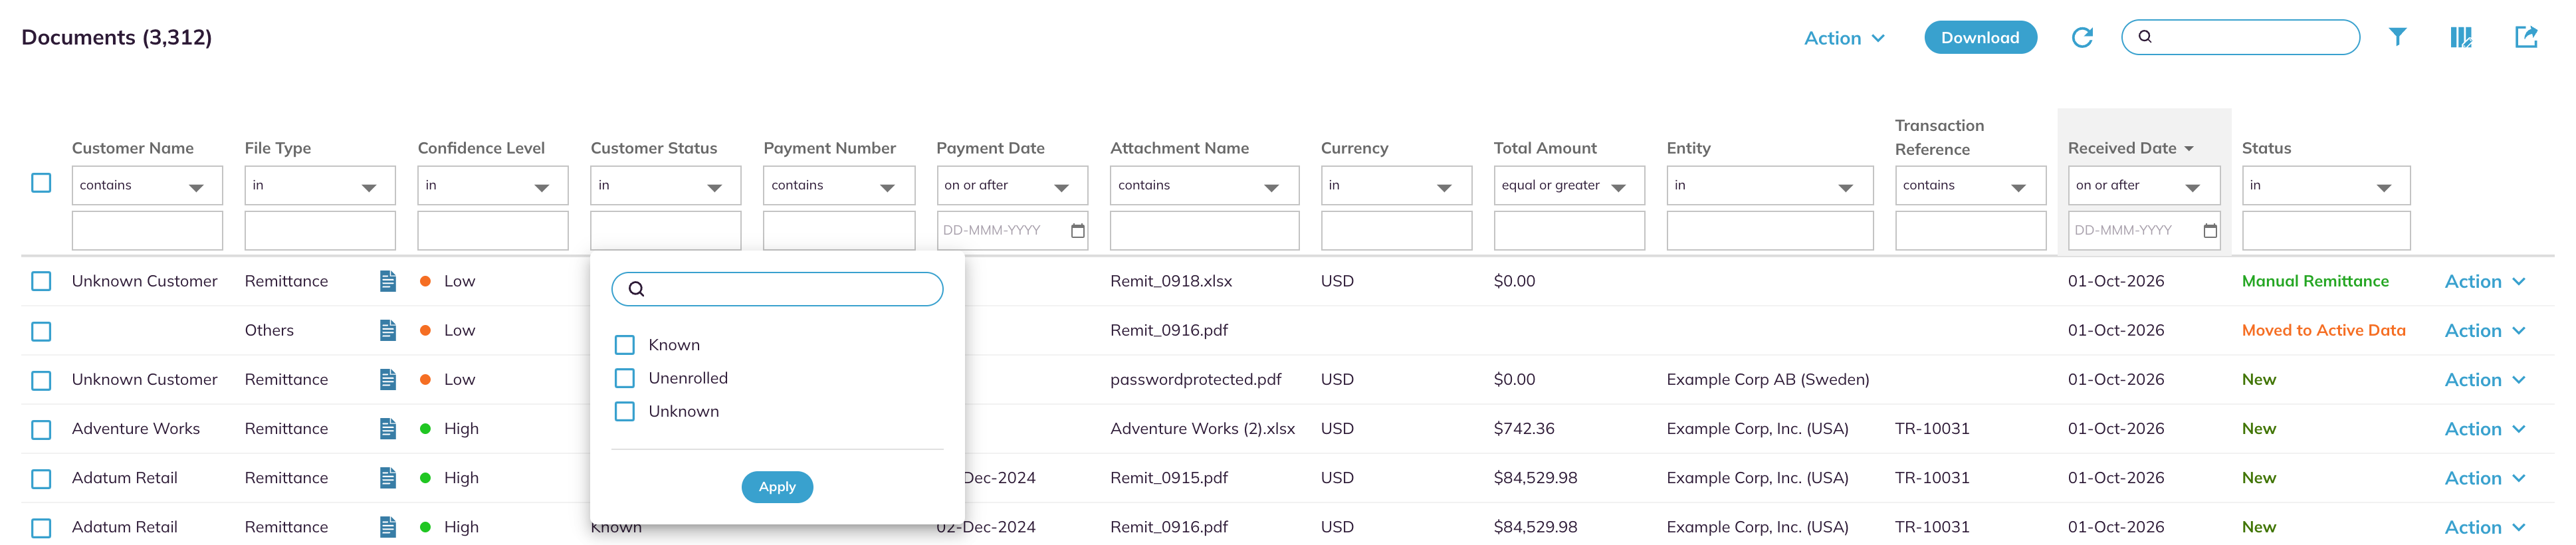Open Confidence Level operator dropdown
This screenshot has height=545, width=2576.
(493, 185)
